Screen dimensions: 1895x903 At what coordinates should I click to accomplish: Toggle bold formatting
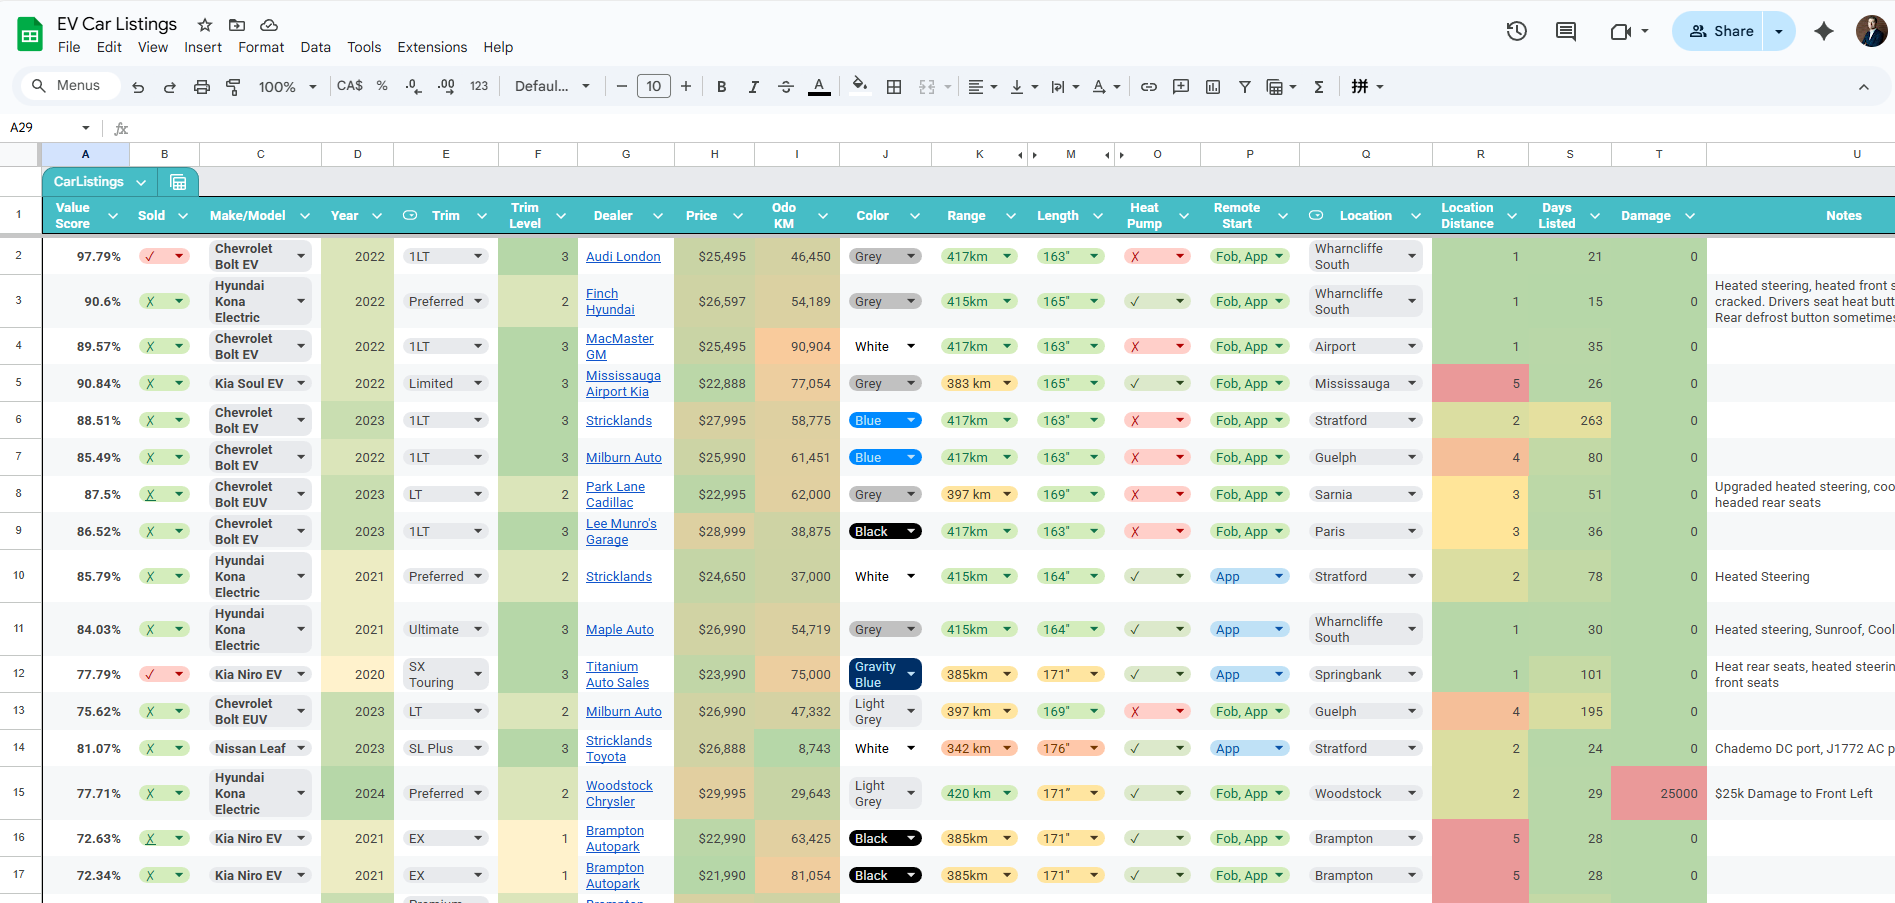(x=721, y=86)
